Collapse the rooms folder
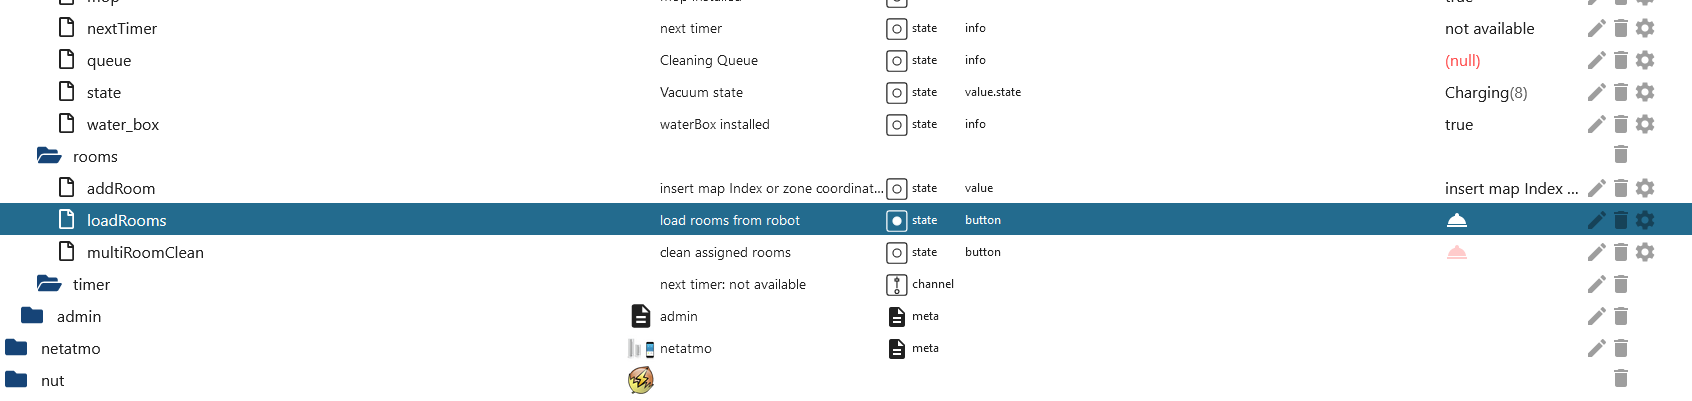 49,157
